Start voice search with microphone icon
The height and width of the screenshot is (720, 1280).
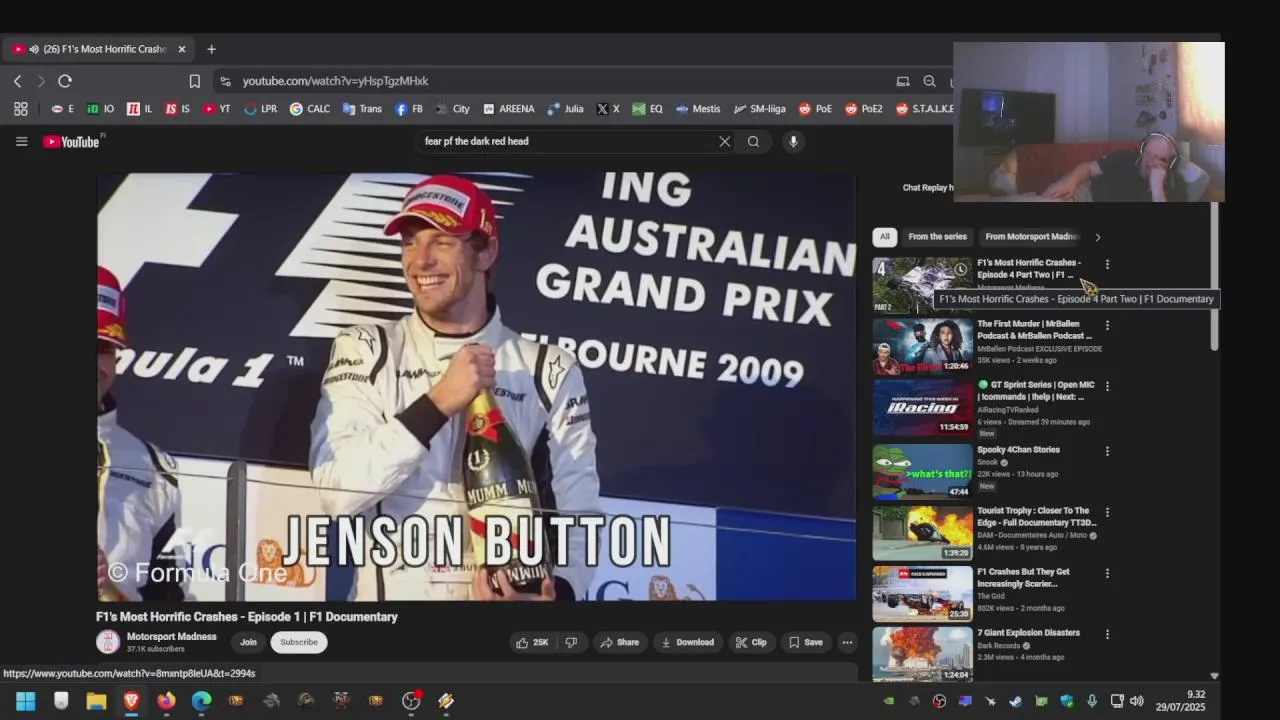(x=793, y=141)
